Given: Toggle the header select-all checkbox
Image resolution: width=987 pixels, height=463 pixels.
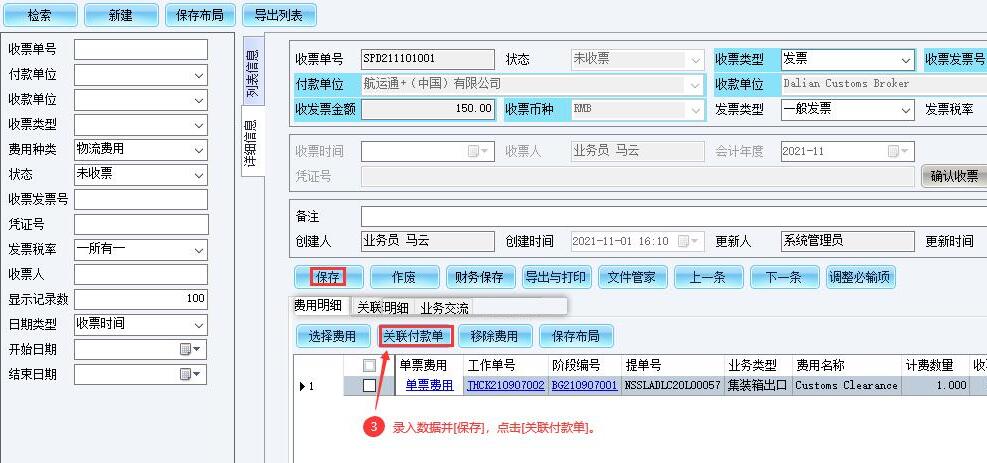Looking at the screenshot, I should (x=370, y=366).
